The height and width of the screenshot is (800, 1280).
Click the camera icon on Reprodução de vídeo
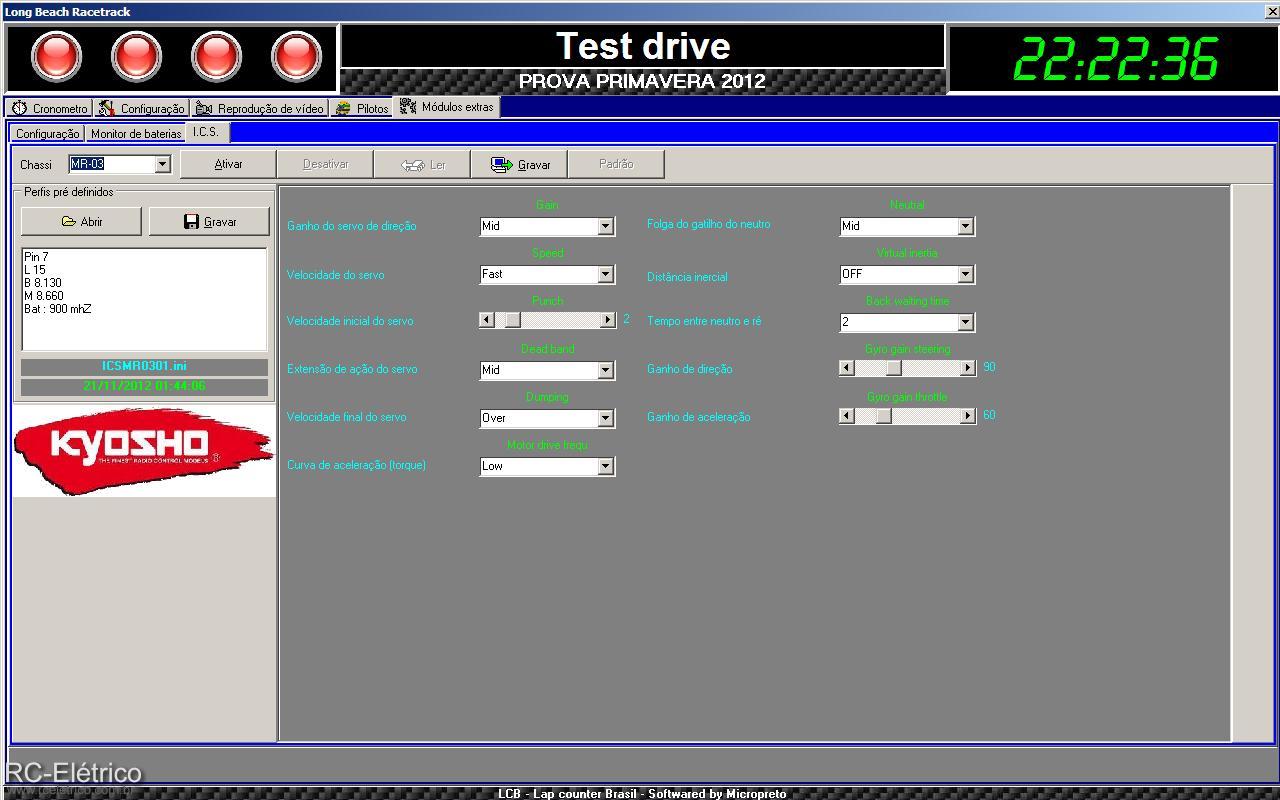tap(204, 108)
